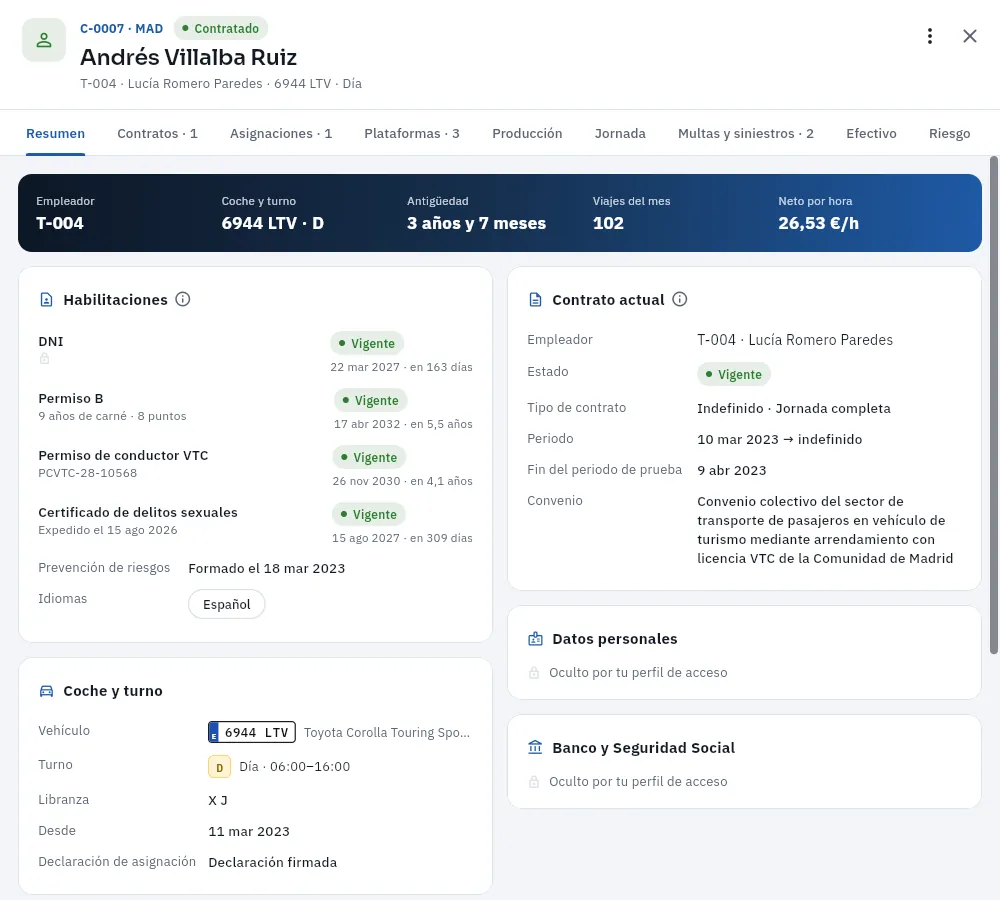
Task: Click the lock icon in Banco y Seguridad Social
Action: [x=534, y=782]
